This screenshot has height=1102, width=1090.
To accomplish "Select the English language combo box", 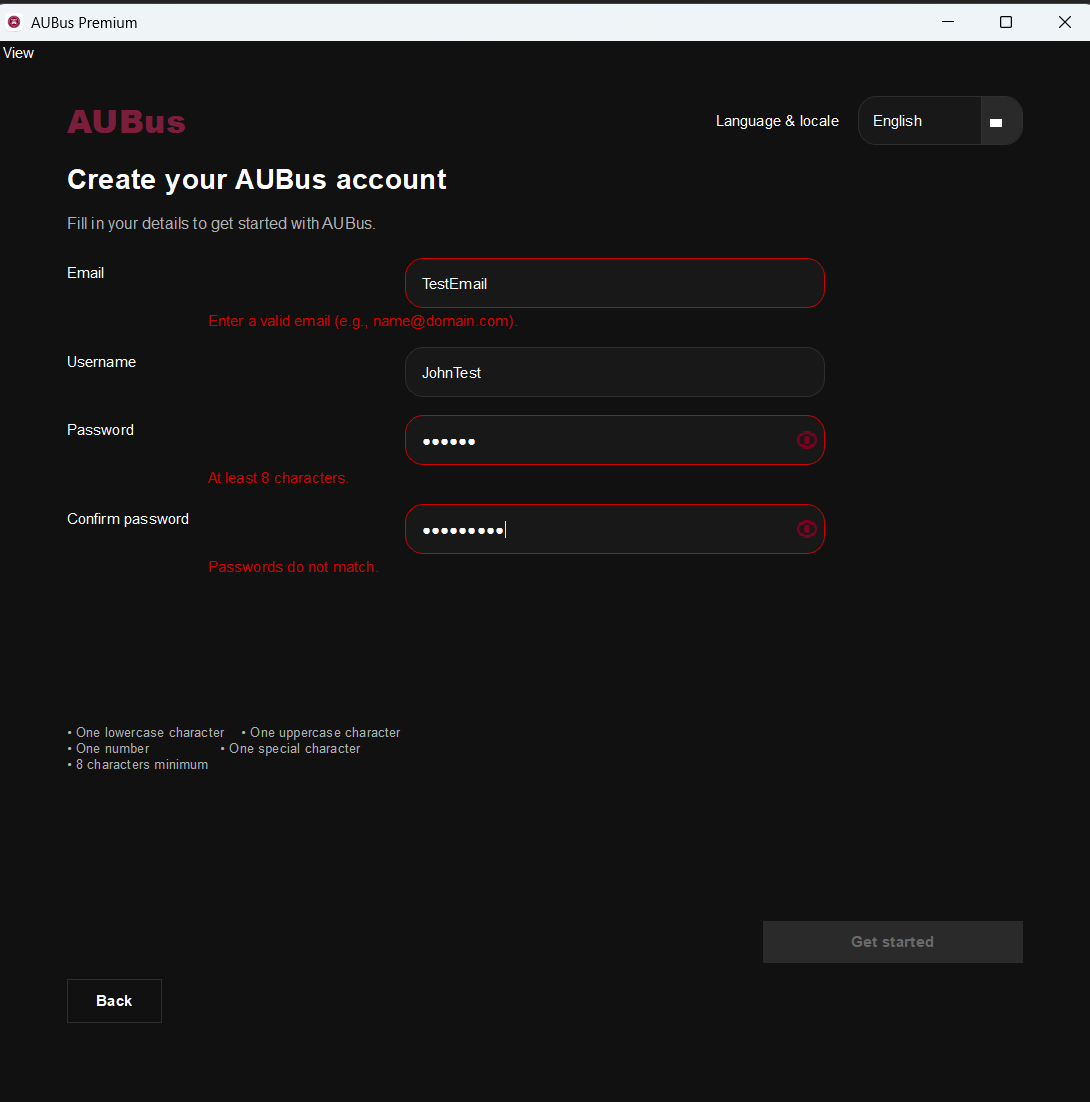I will [x=940, y=121].
